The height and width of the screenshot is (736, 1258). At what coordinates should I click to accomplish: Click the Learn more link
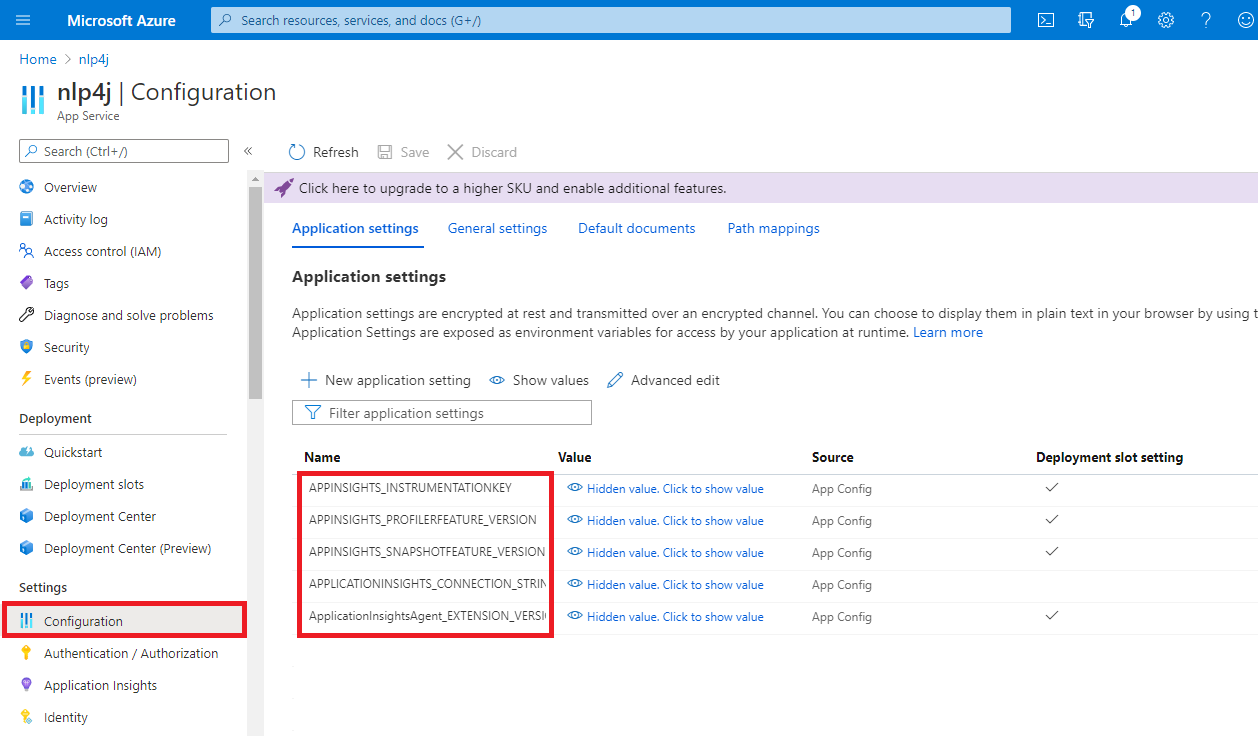pos(947,331)
